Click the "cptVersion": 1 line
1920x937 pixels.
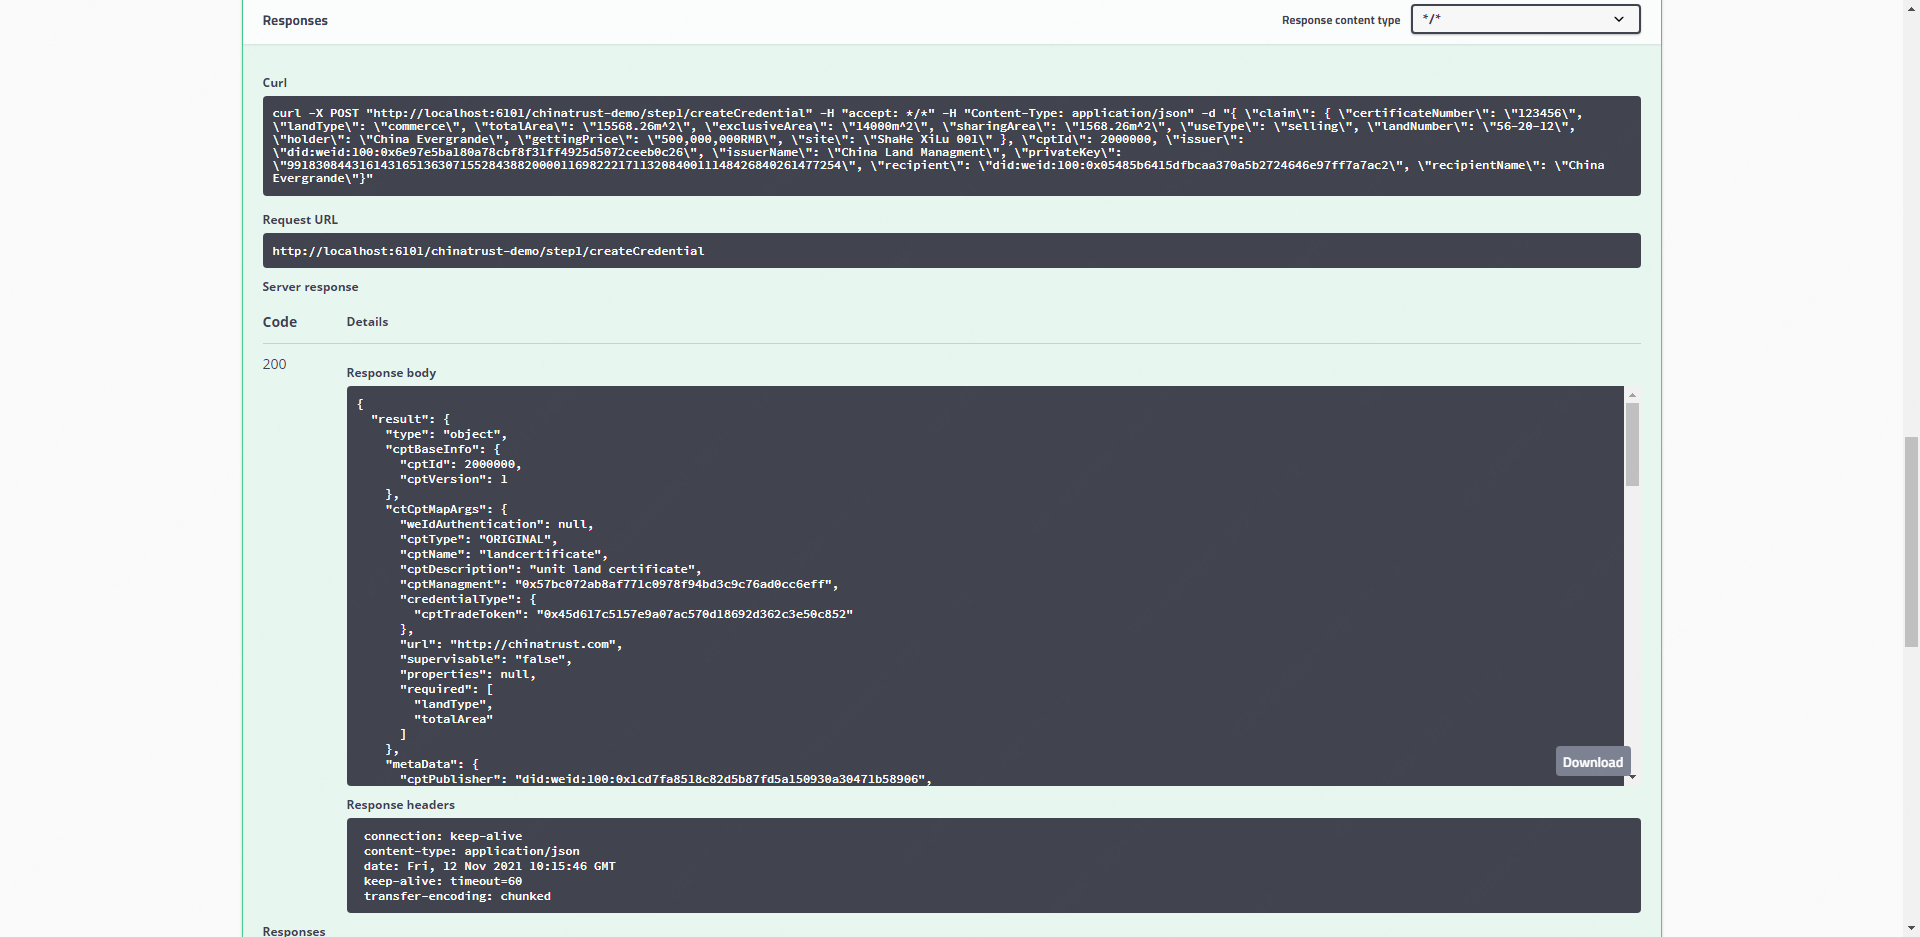[x=453, y=479]
